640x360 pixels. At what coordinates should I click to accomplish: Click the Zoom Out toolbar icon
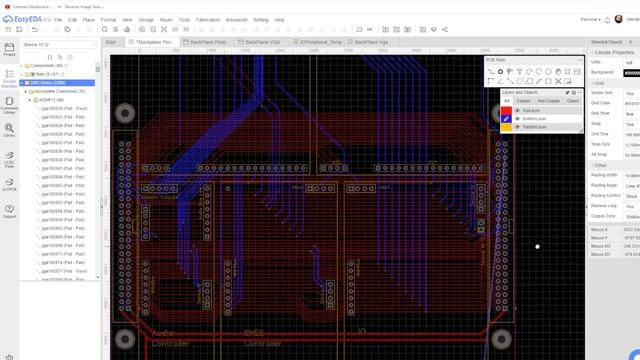(x=153, y=29)
